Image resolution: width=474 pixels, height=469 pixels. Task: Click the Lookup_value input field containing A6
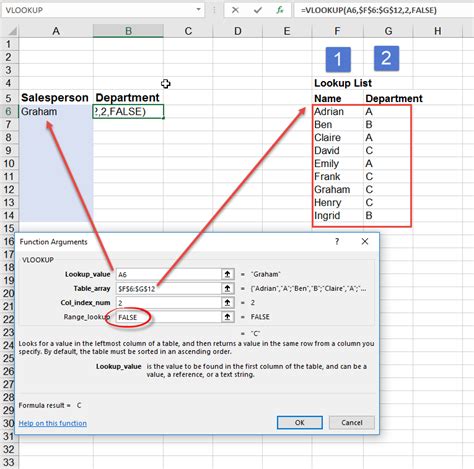pyautogui.click(x=168, y=274)
